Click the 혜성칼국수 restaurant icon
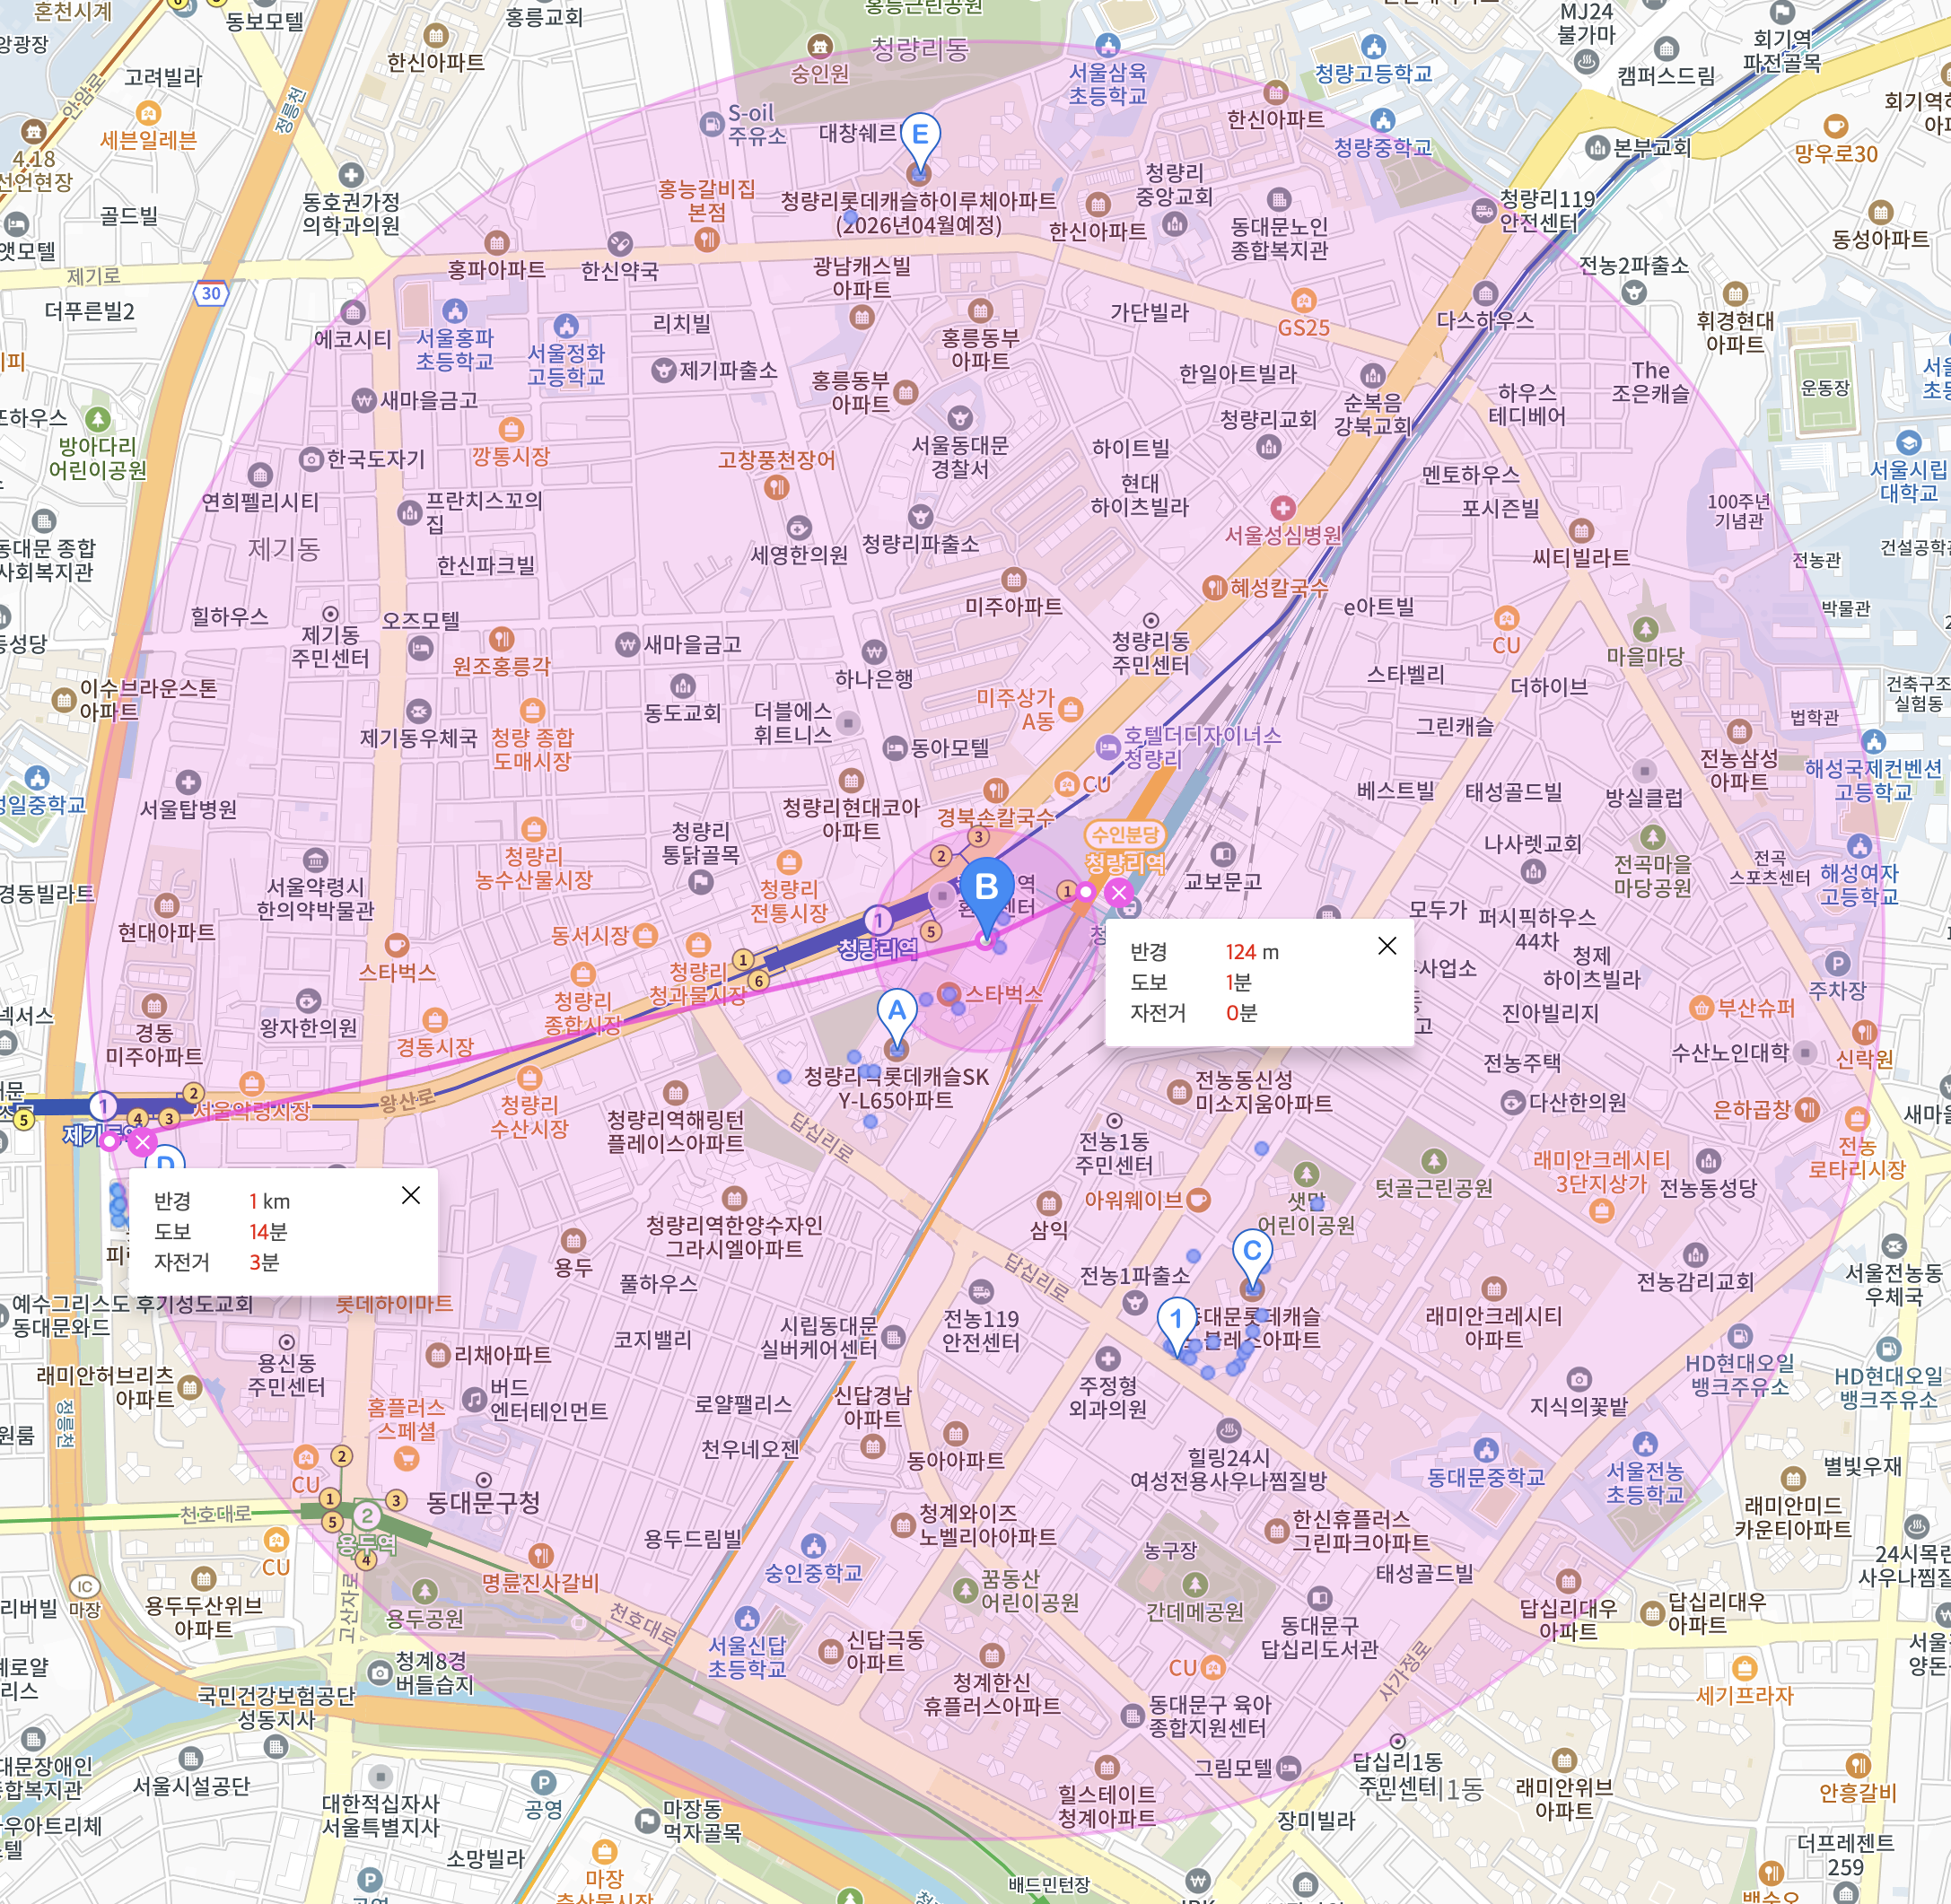Viewport: 1951px width, 1904px height. click(x=1214, y=587)
